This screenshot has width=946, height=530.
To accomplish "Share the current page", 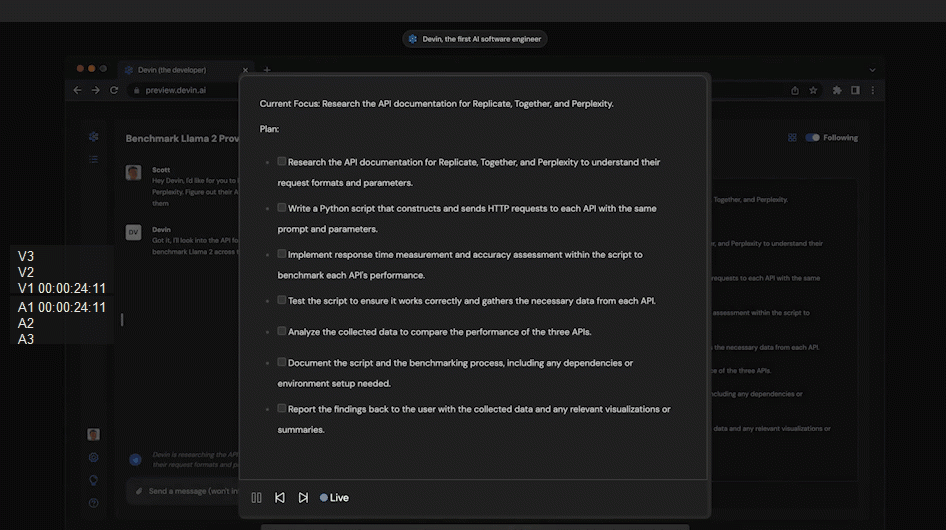I will [795, 90].
